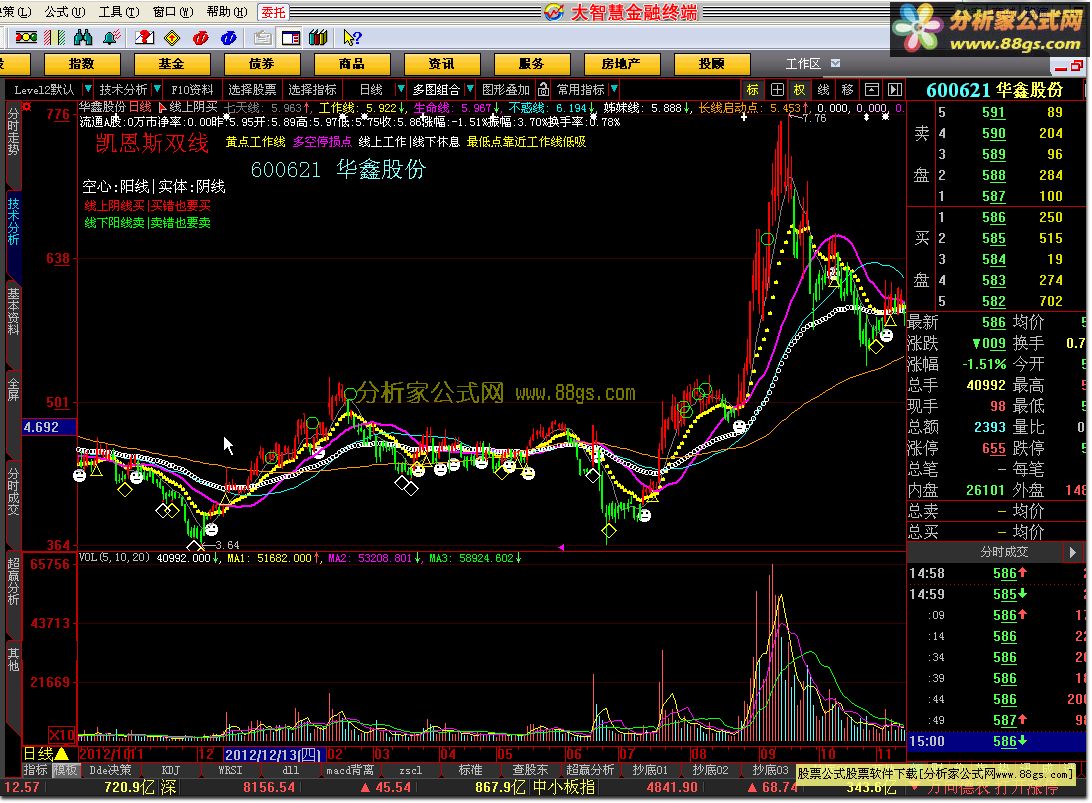Click the 基金 category button

tap(172, 63)
